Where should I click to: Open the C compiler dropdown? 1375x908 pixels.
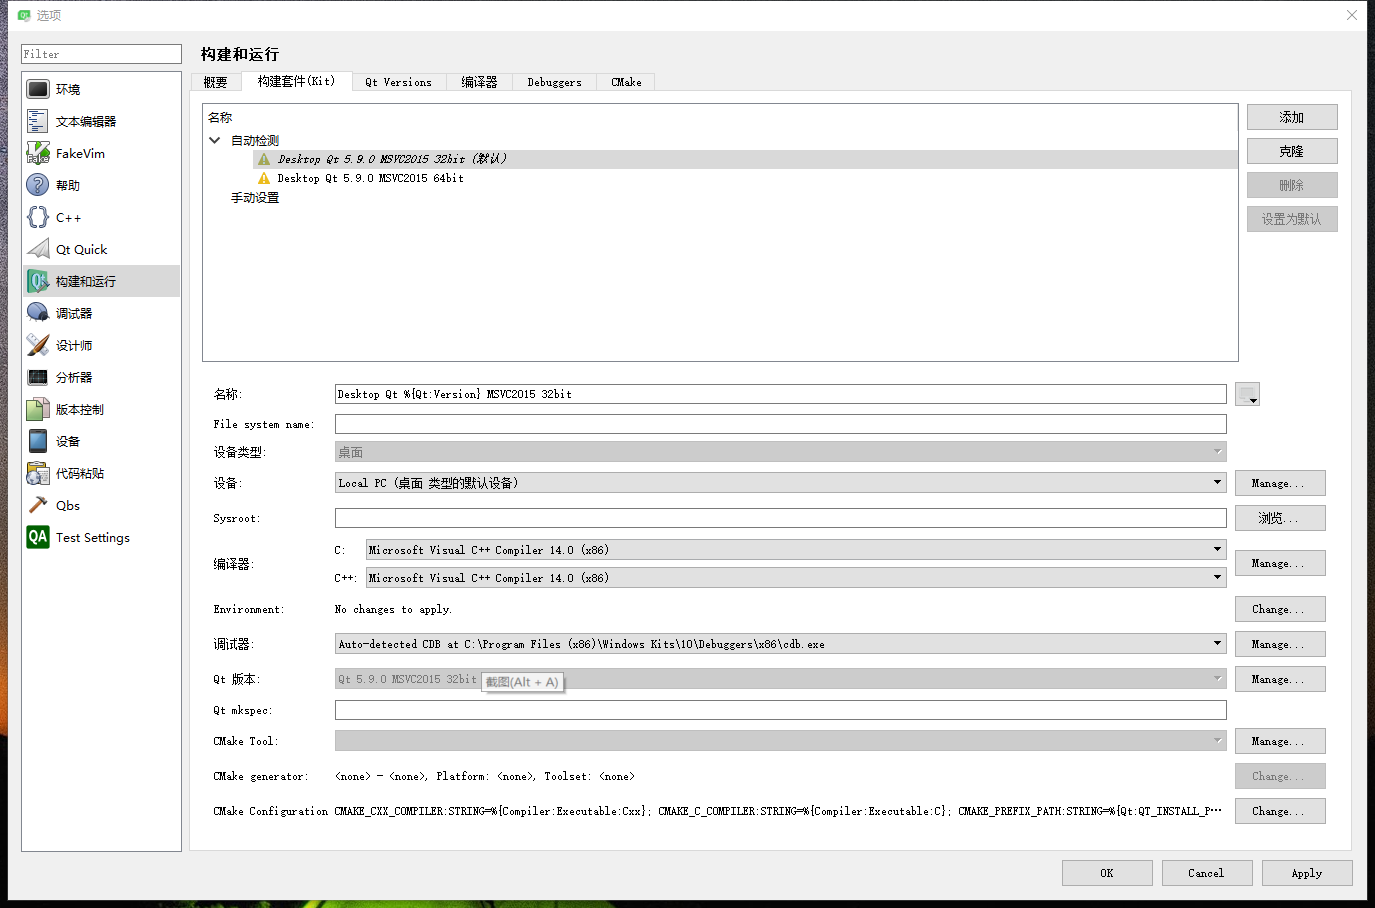796,550
